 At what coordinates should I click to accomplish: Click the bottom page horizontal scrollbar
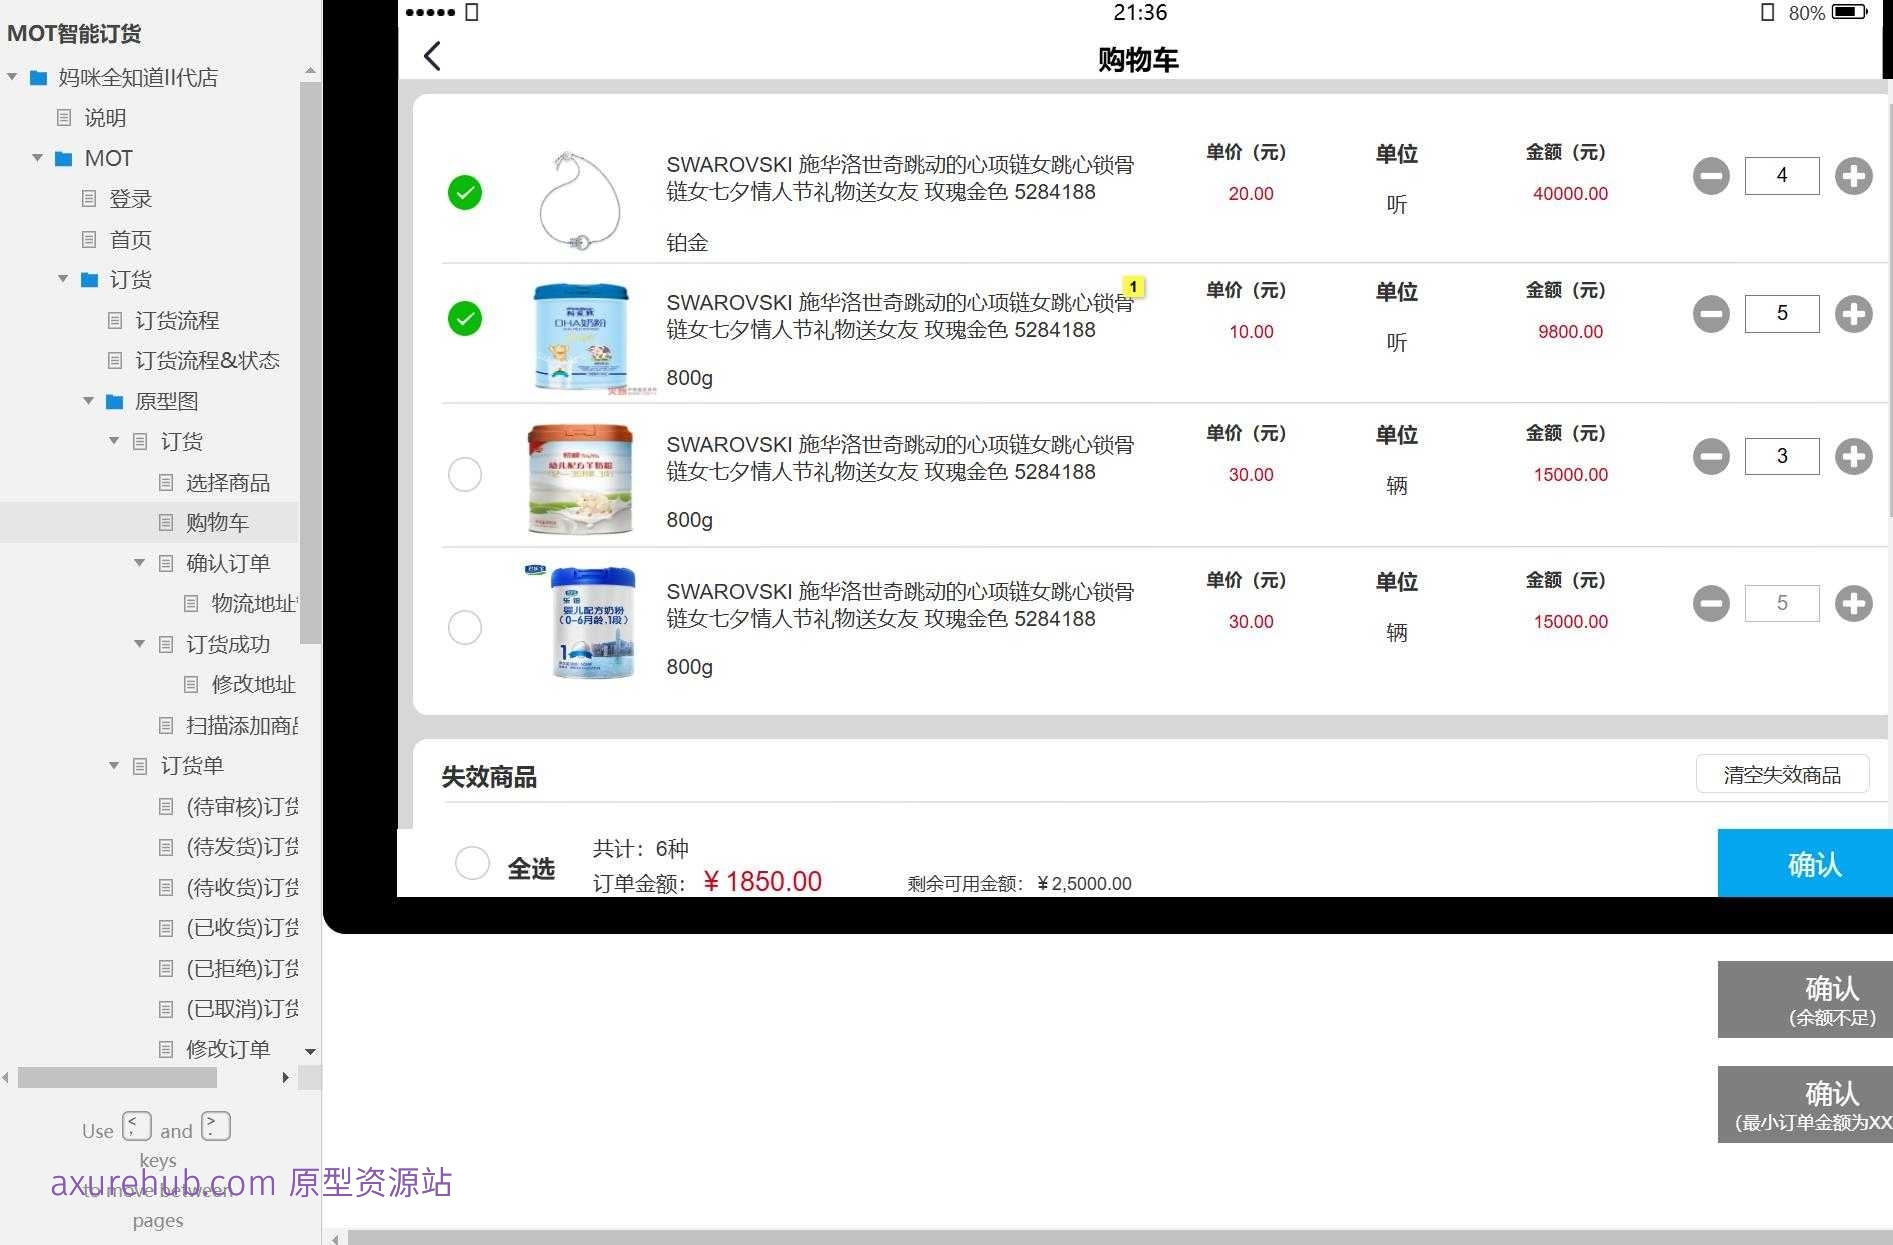1120,1238
